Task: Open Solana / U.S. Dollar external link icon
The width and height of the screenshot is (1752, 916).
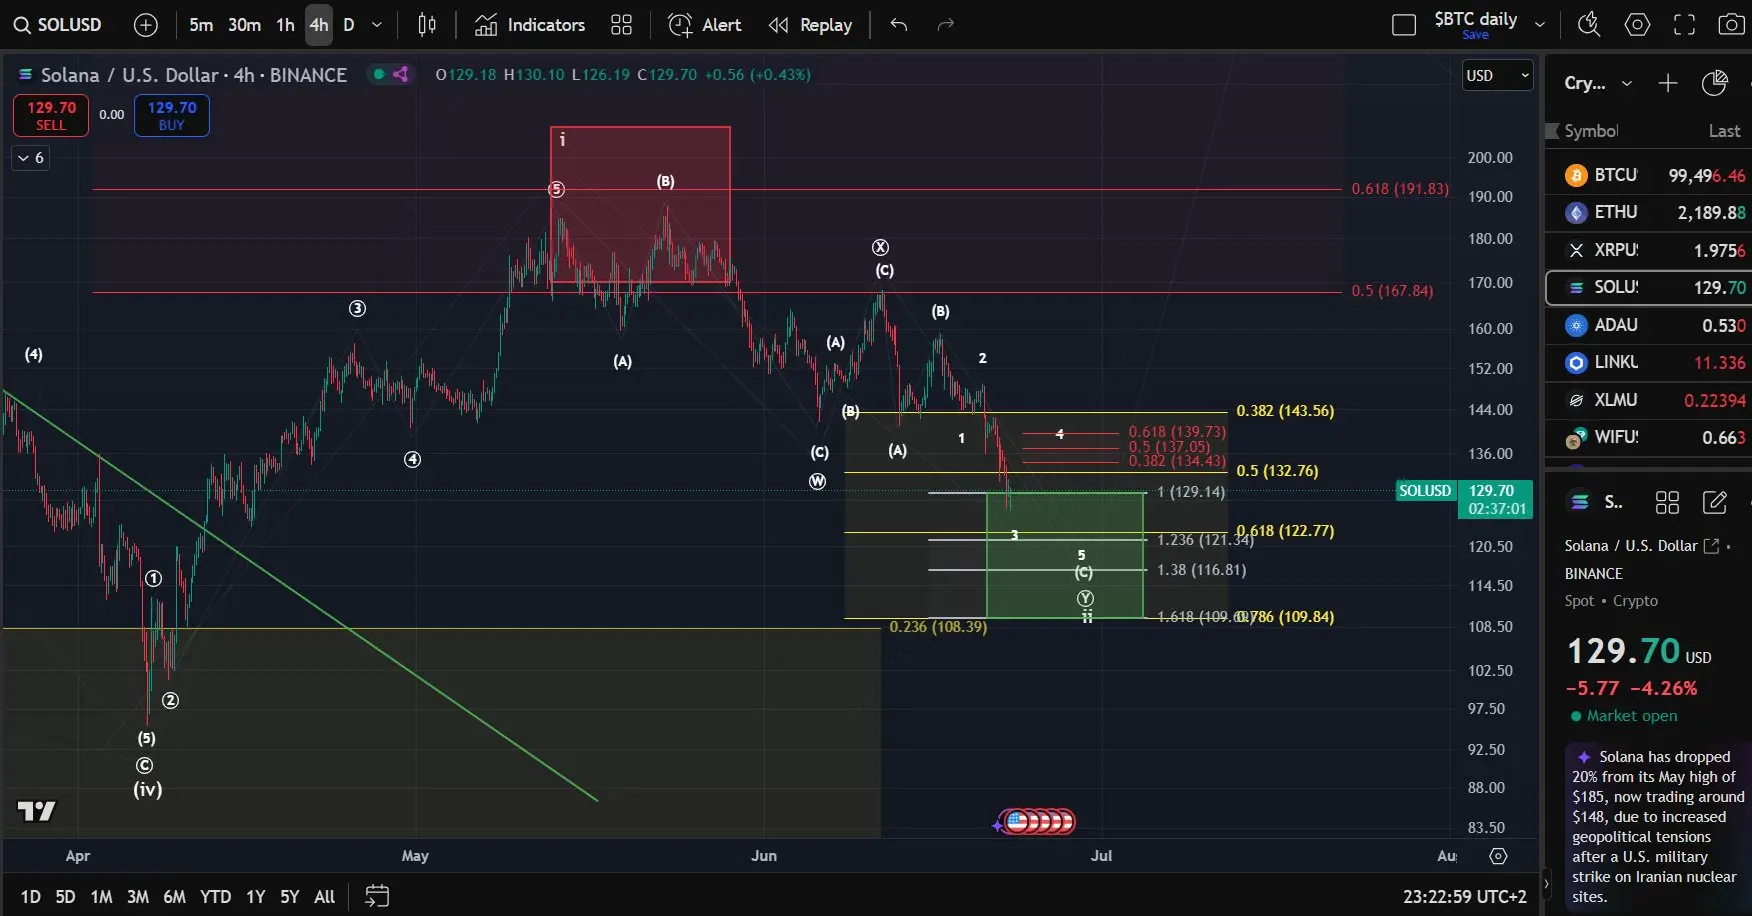Action: (x=1712, y=546)
